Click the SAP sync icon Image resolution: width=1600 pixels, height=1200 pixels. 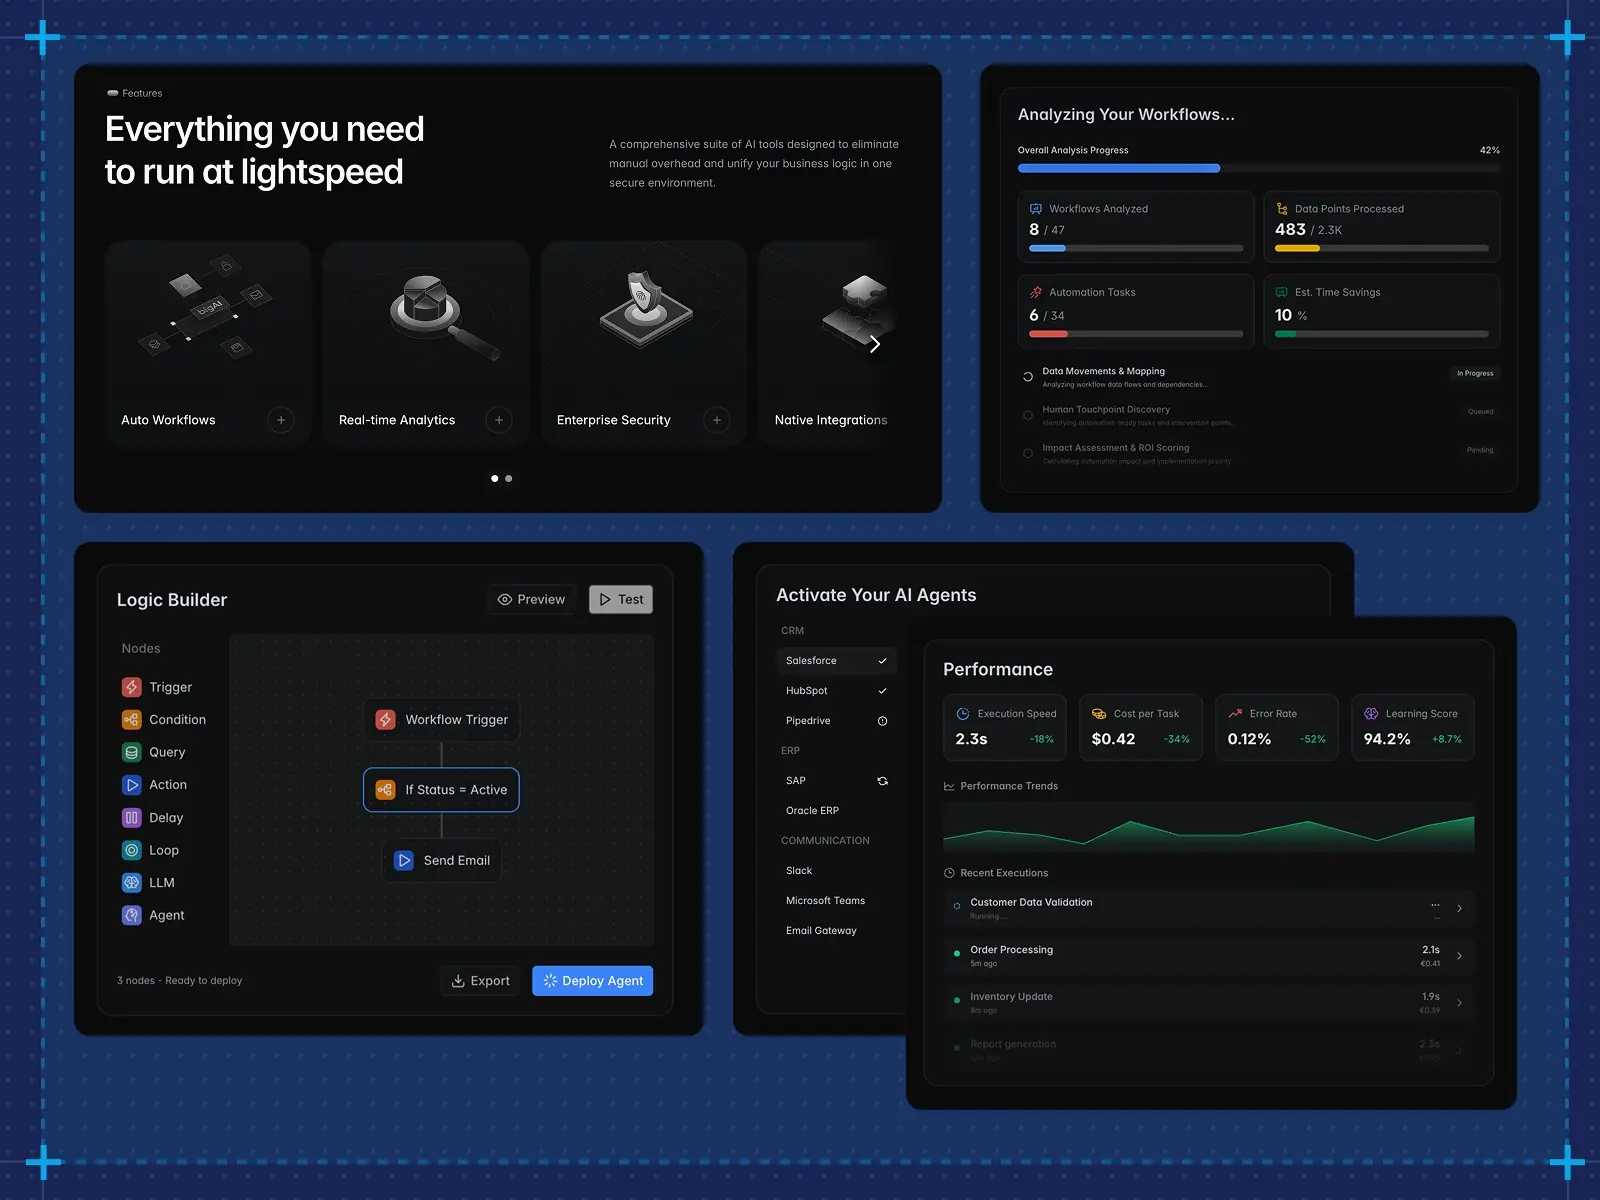(882, 781)
